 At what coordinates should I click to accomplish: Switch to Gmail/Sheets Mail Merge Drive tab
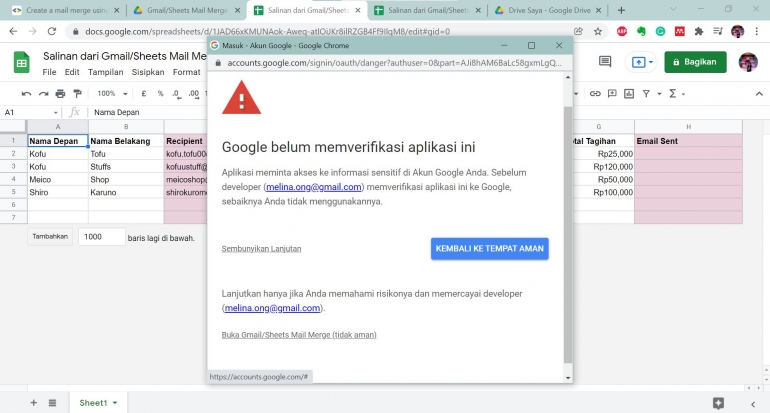[187, 10]
